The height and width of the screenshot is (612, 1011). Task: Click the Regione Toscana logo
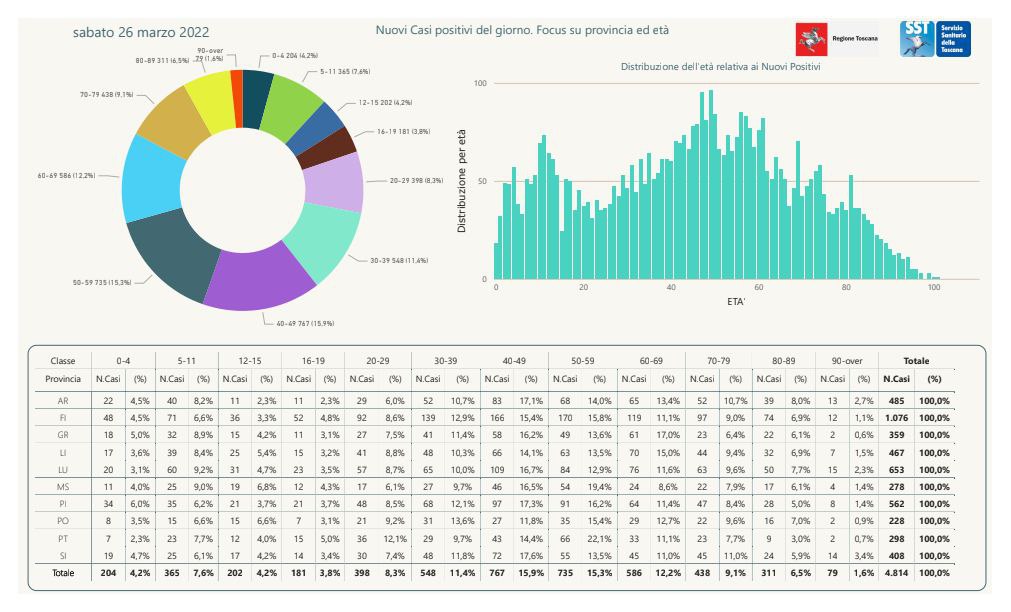(836, 39)
